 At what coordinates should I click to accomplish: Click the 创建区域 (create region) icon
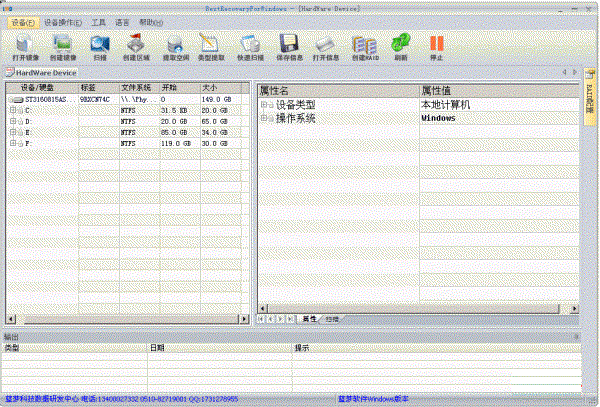pyautogui.click(x=136, y=43)
